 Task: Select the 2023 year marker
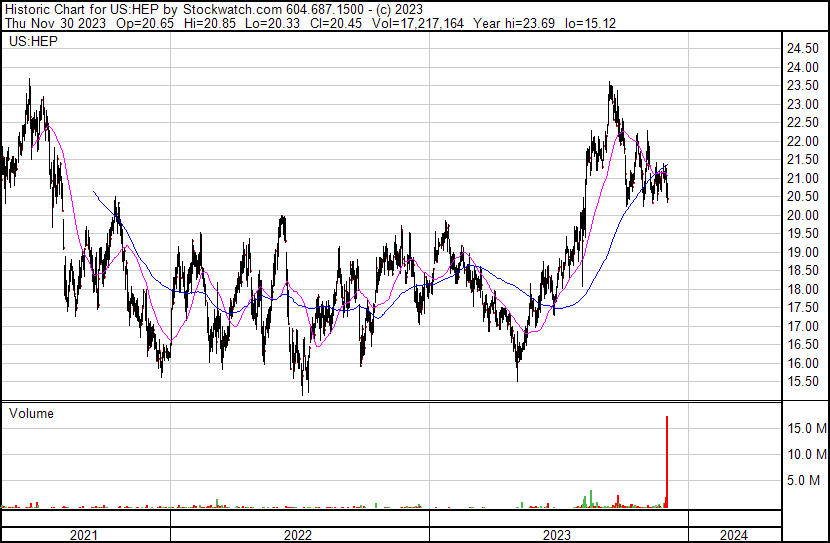557,535
